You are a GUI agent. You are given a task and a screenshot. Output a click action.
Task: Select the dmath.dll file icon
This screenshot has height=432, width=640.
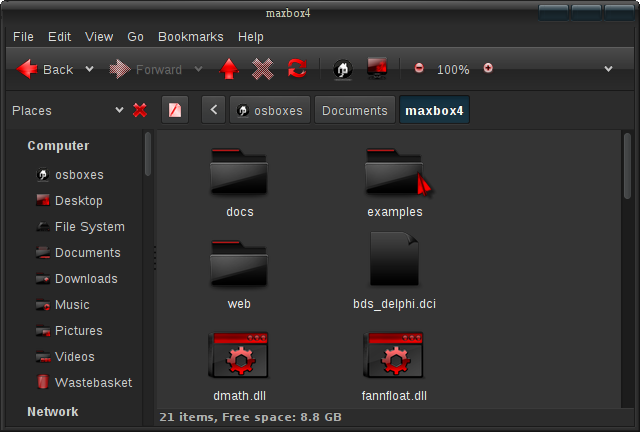pos(239,358)
